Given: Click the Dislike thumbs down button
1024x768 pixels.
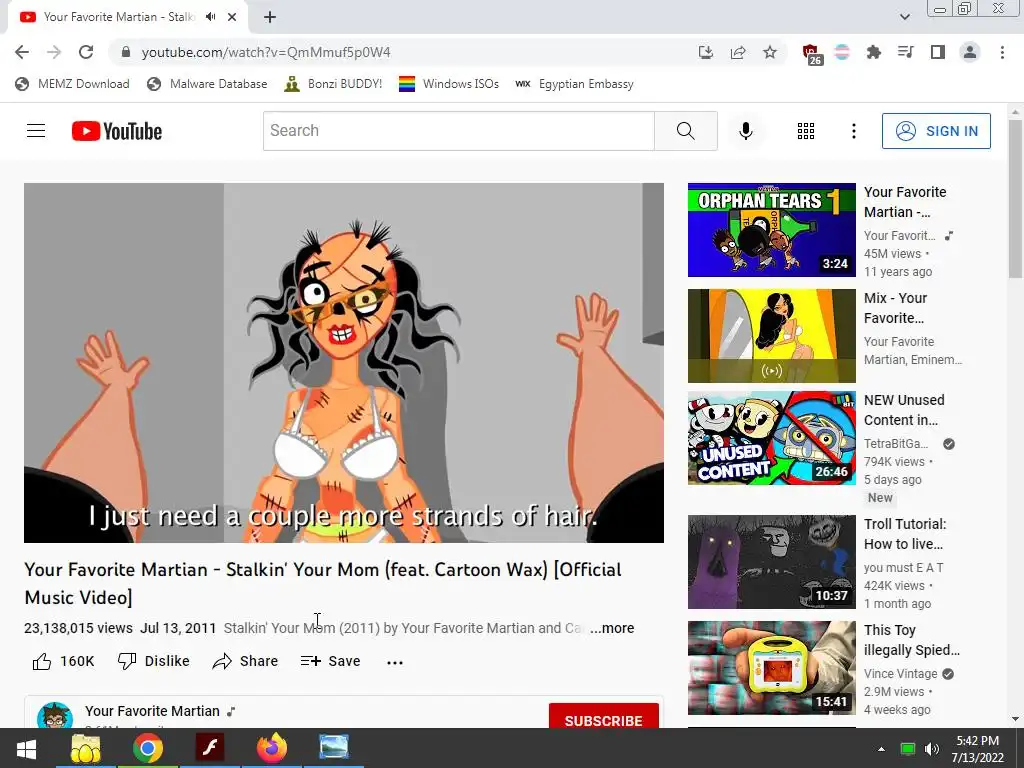Looking at the screenshot, I should tap(153, 661).
